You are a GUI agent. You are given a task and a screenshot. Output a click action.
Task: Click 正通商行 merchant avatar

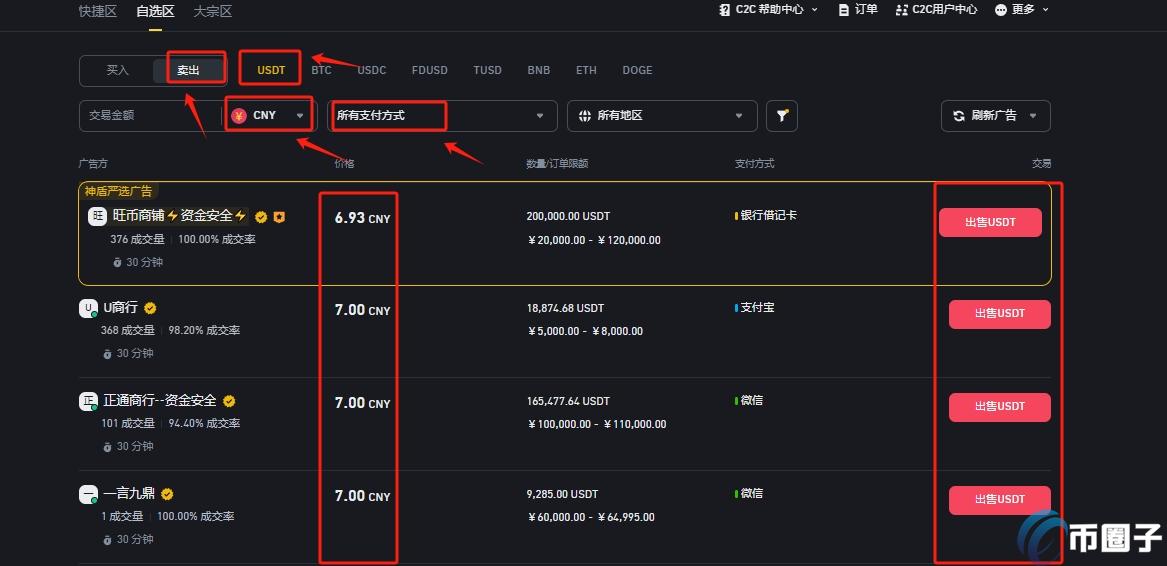pos(89,401)
